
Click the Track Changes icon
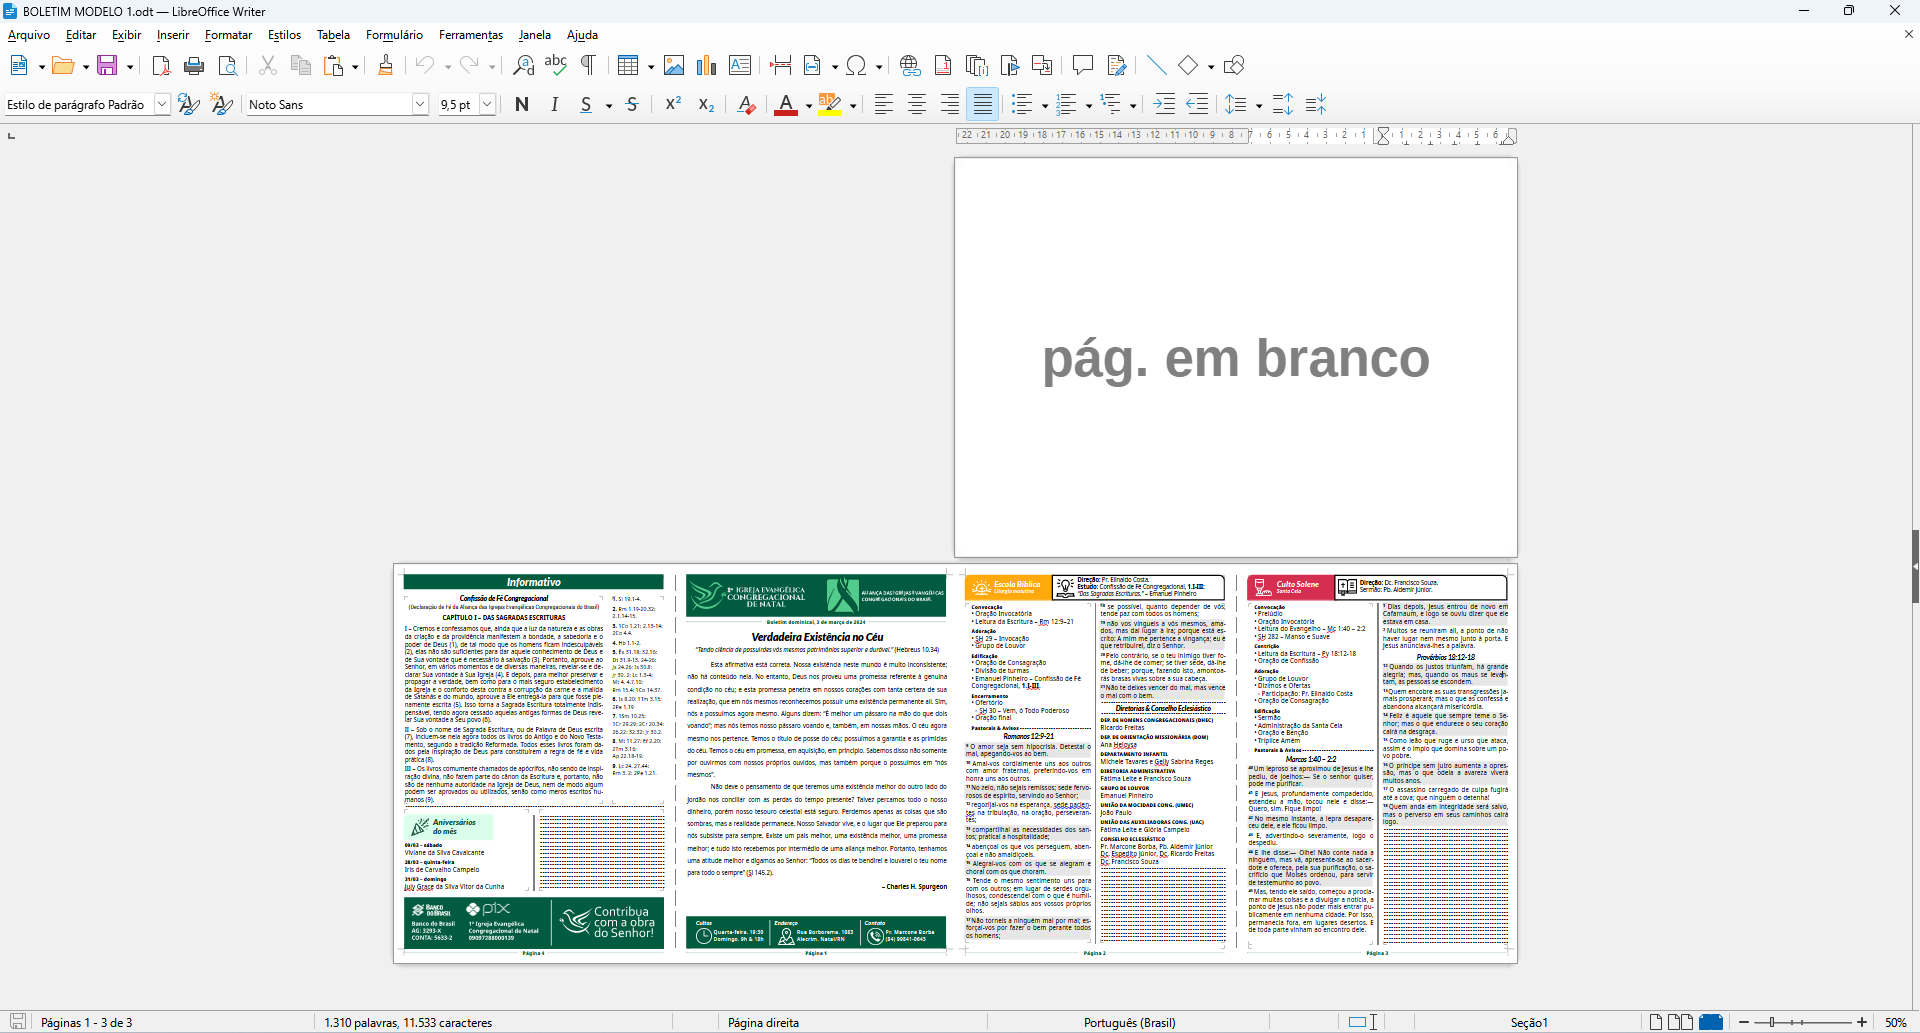tap(1117, 66)
